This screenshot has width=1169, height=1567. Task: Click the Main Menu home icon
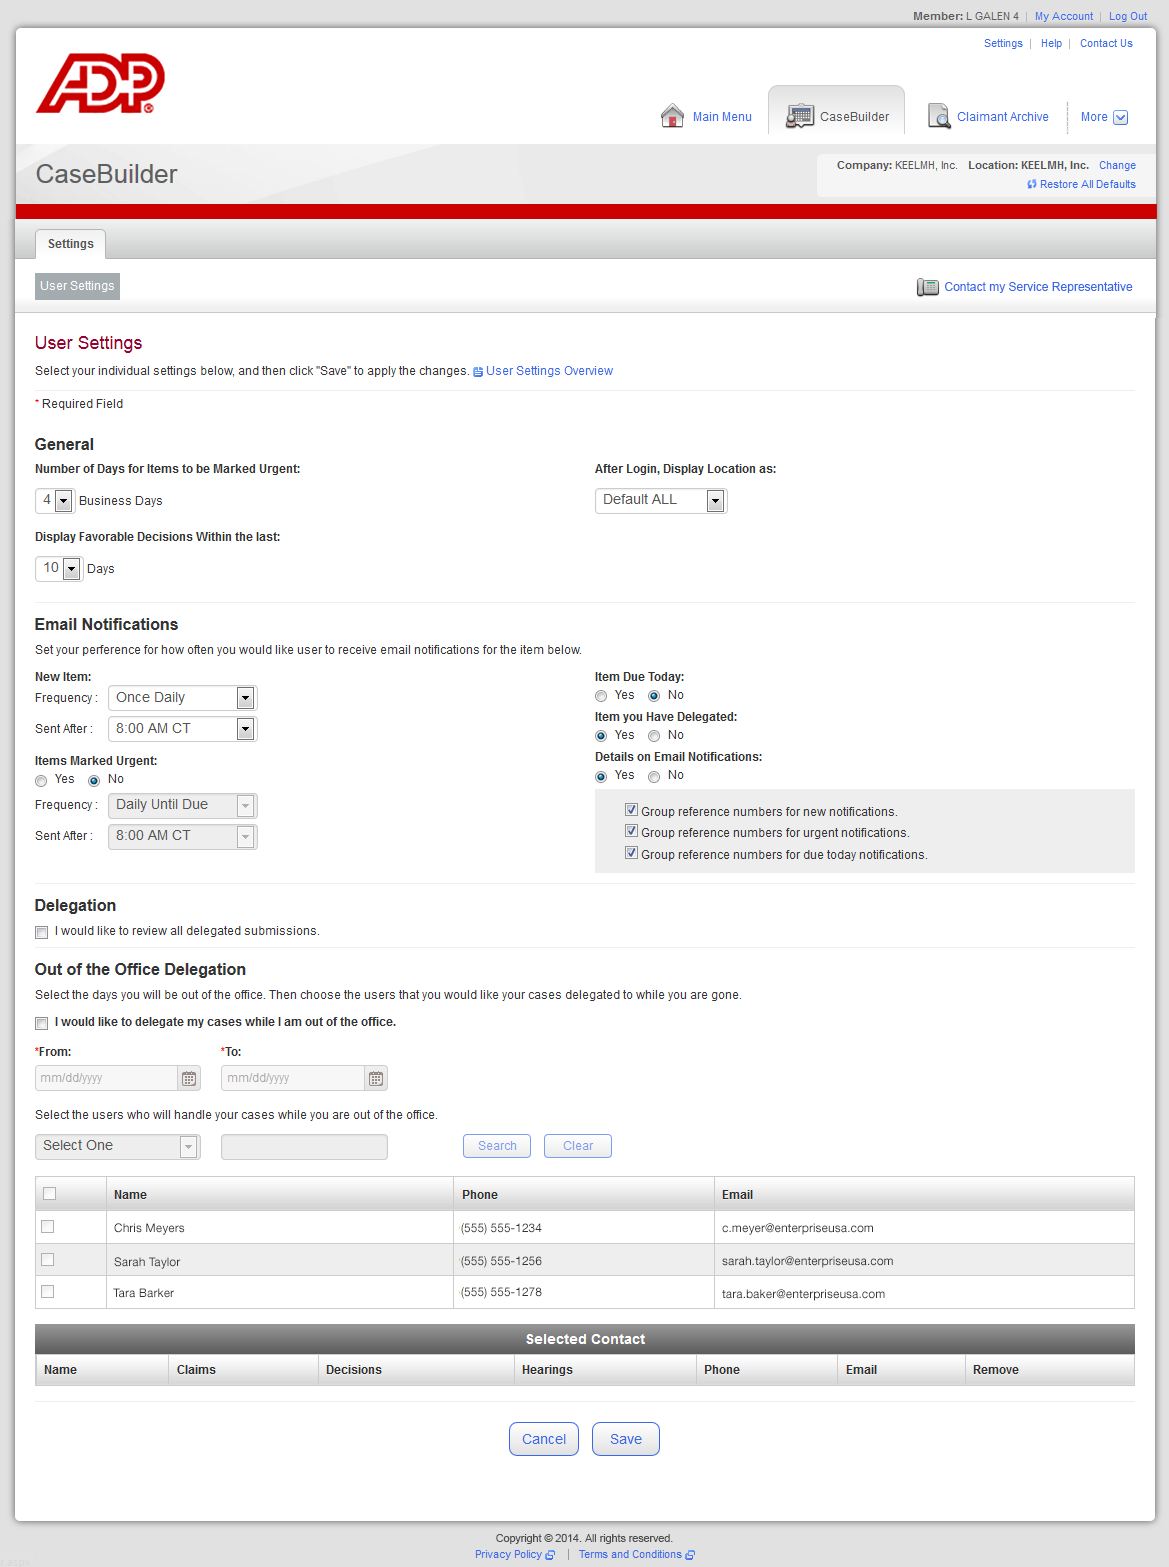click(x=672, y=116)
